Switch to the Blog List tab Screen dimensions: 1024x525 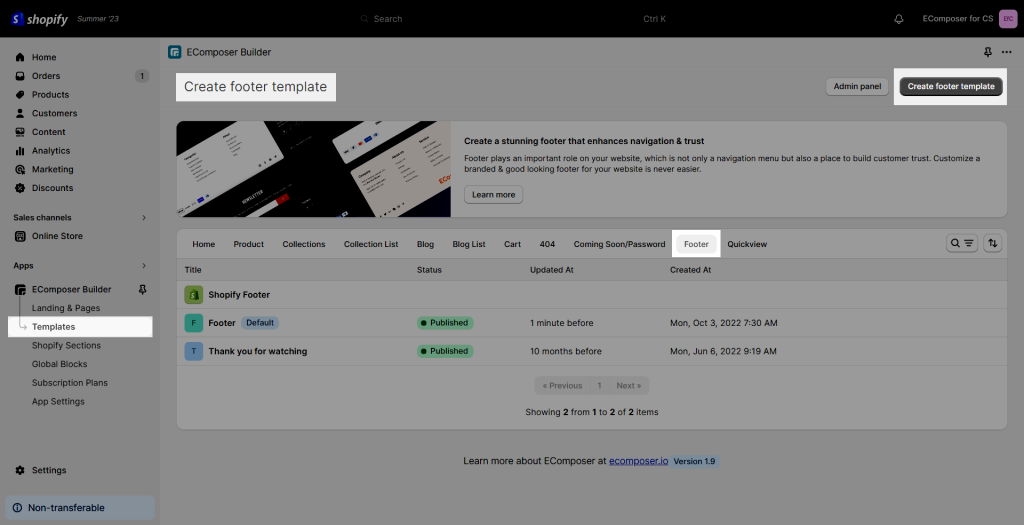click(x=469, y=244)
